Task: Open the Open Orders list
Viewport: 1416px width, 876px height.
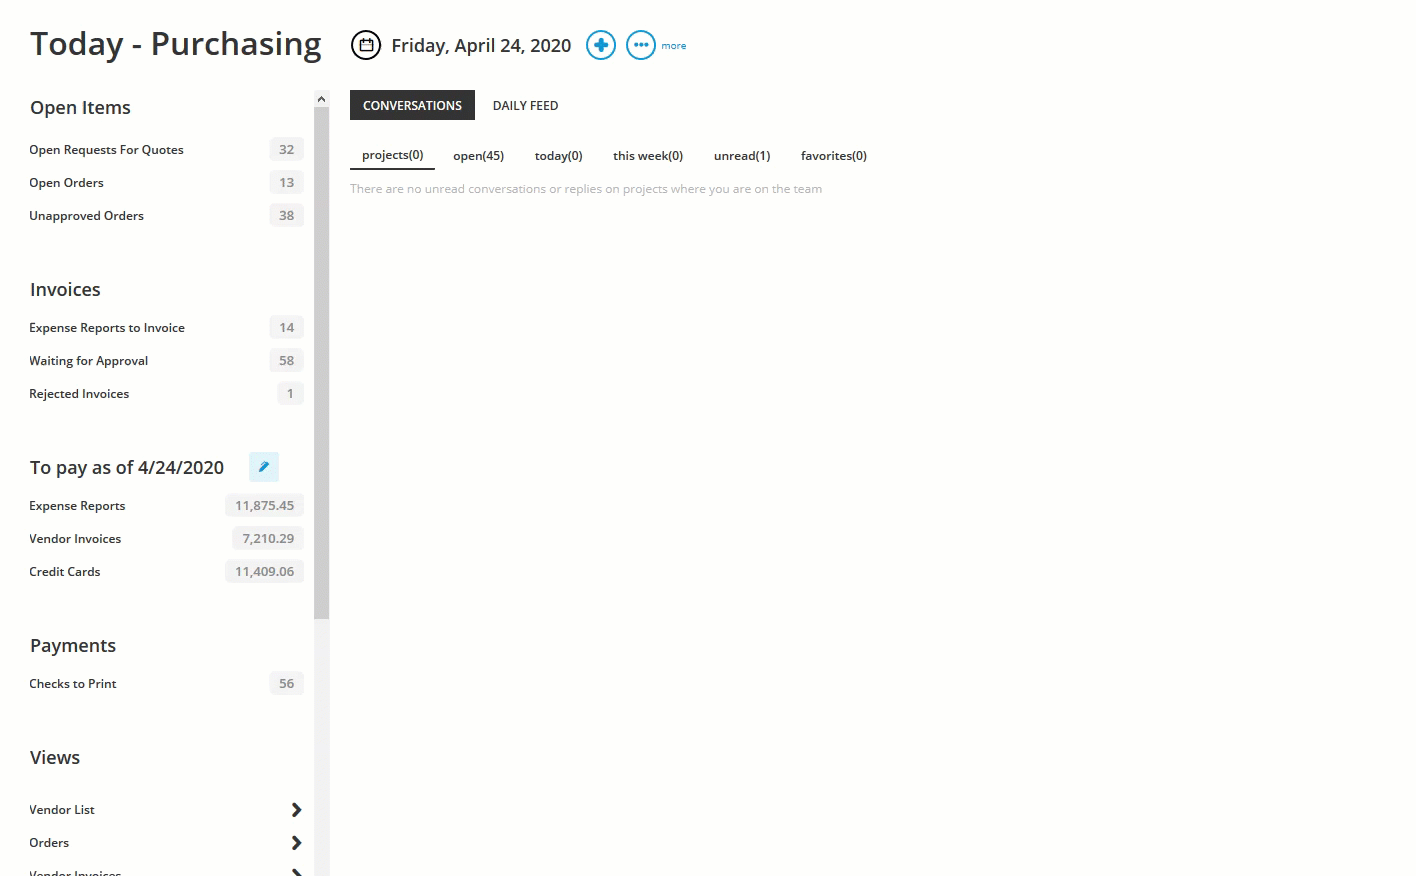Action: (66, 183)
